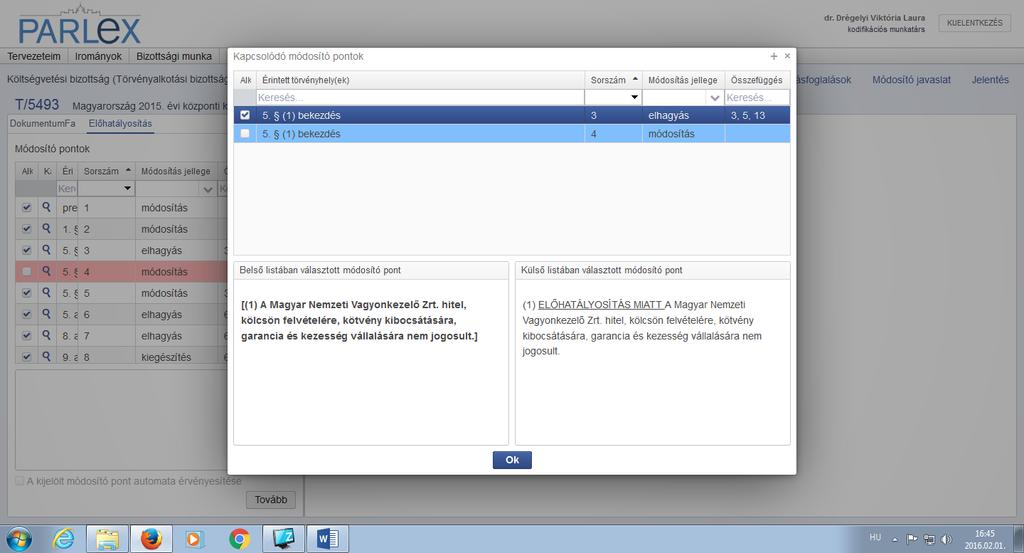1024x553 pixels.
Task: Select the dialog row with 5. § (1) bekezdés módosítás
Action: [x=512, y=133]
